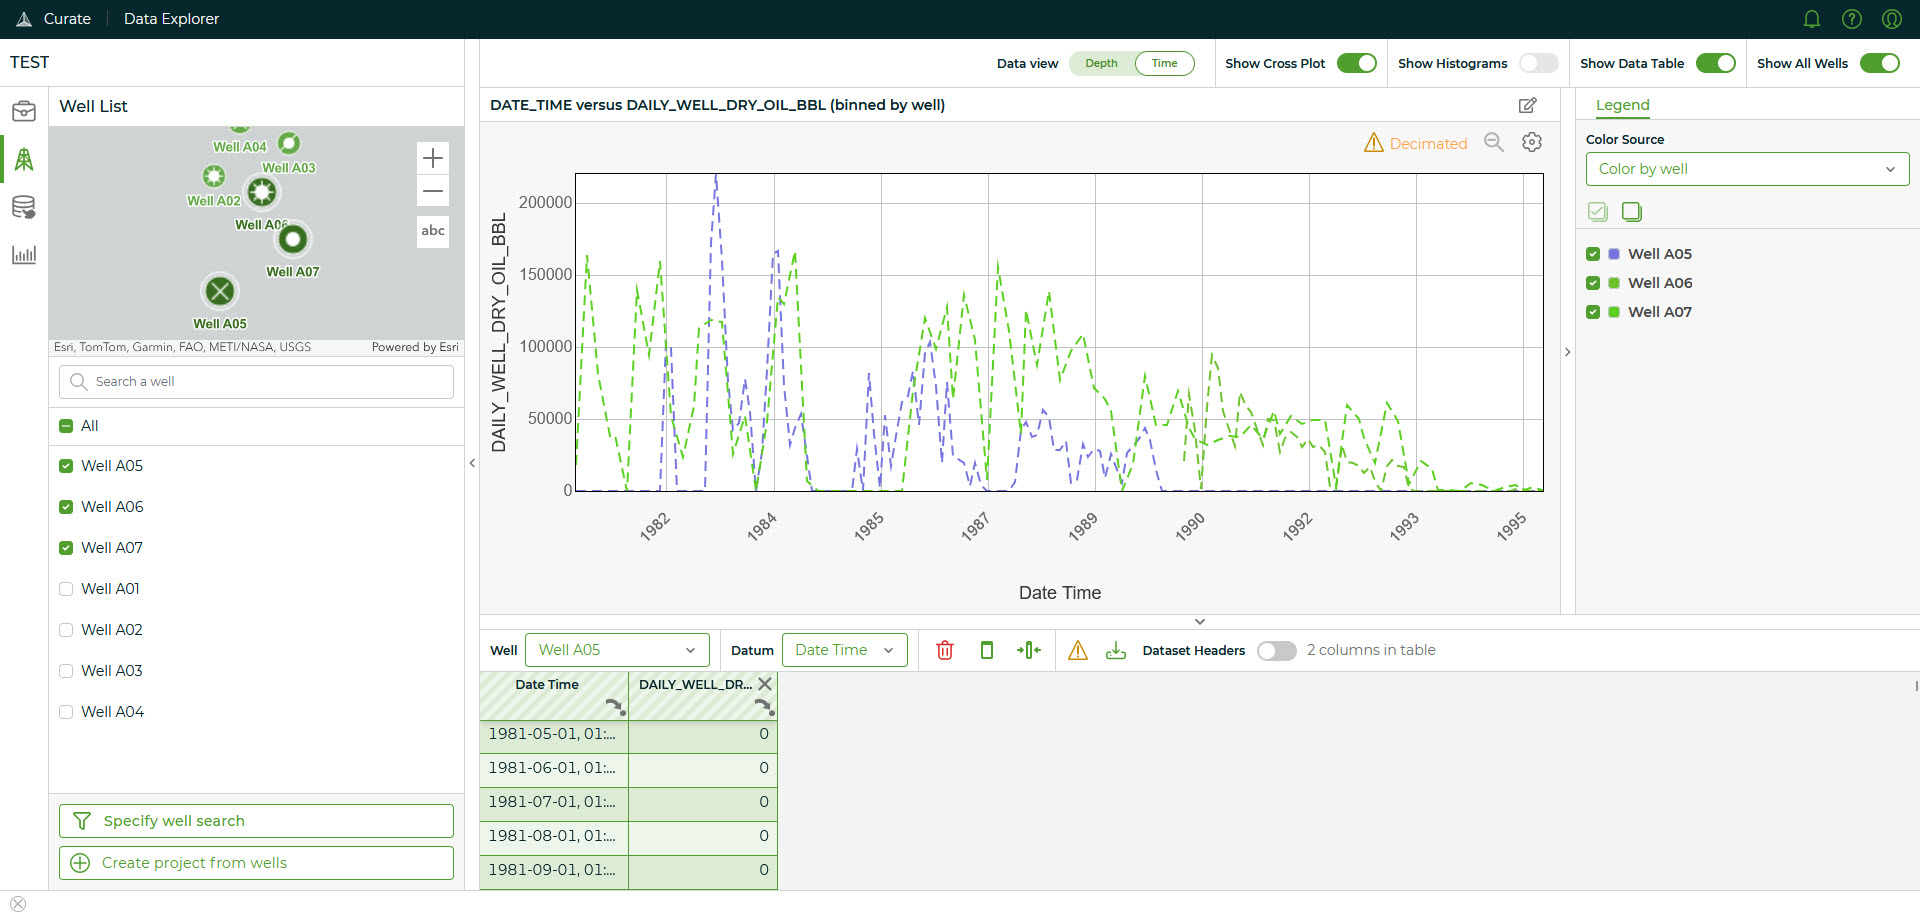Click Create project from wells button
Screen dimensions: 1920x918
[256, 863]
